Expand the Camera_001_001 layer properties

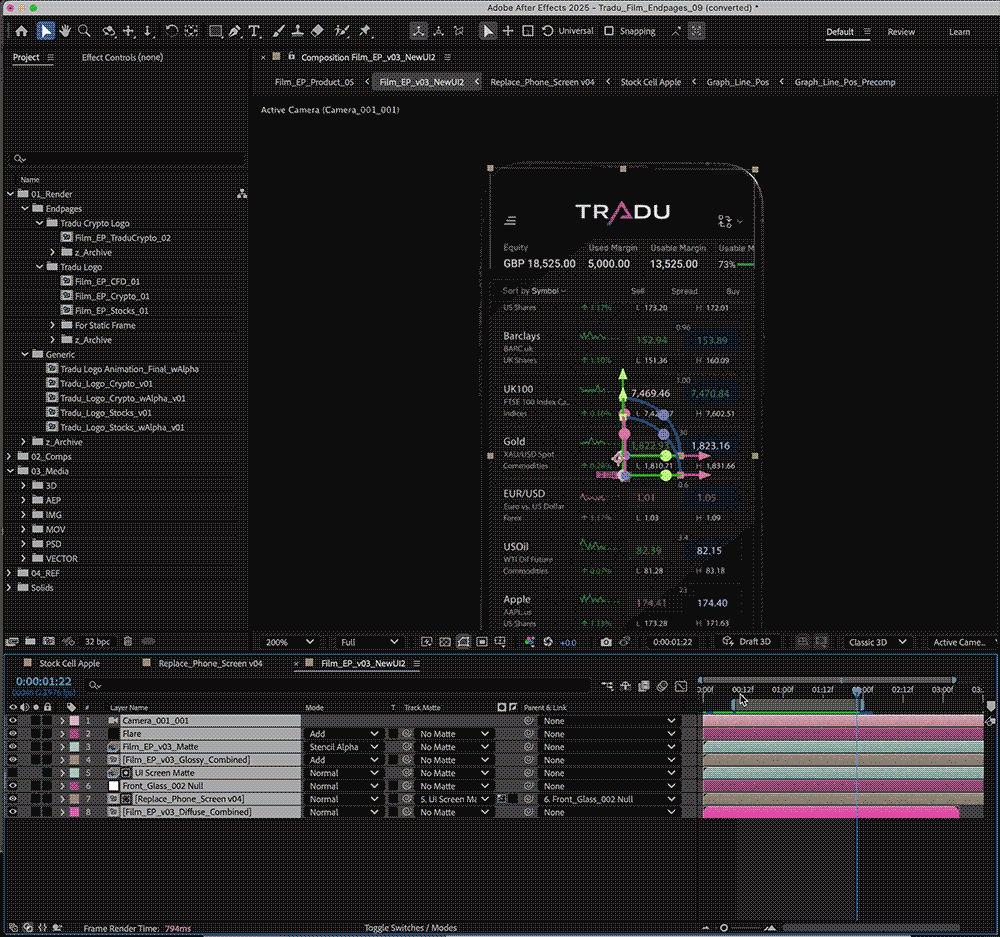click(x=62, y=721)
